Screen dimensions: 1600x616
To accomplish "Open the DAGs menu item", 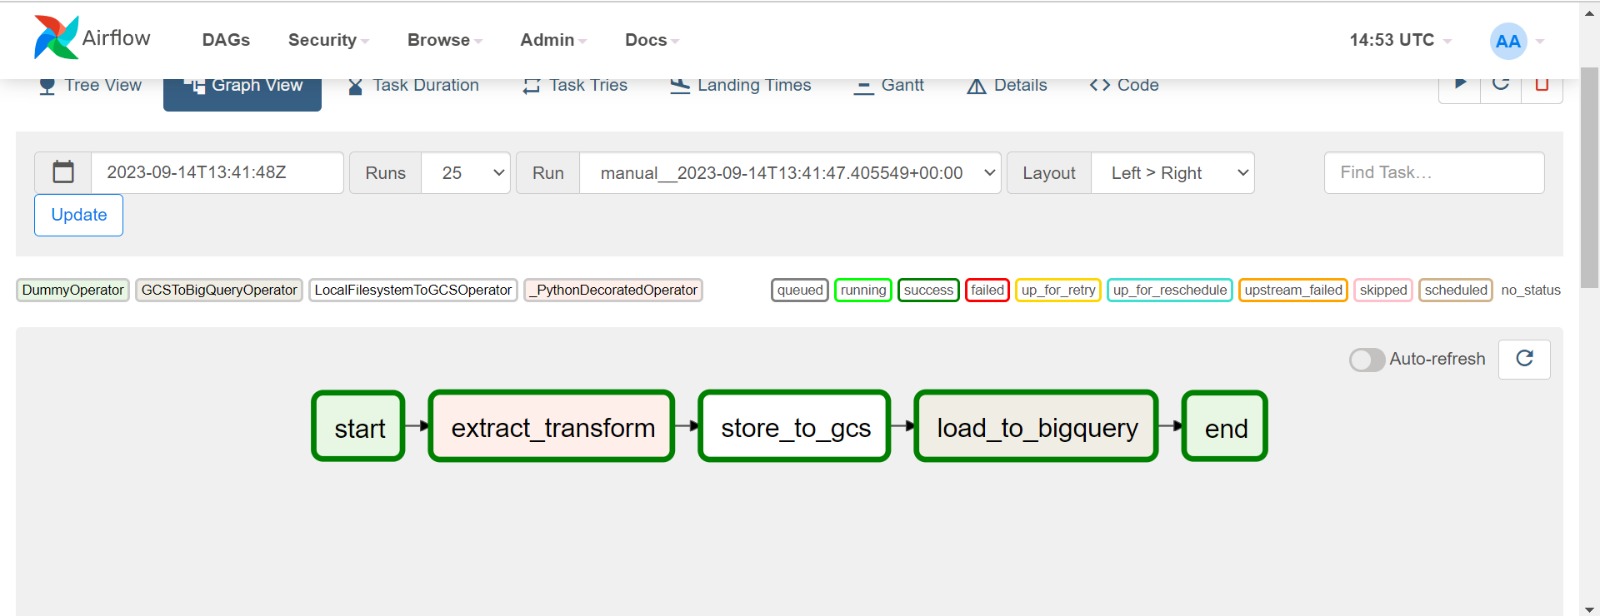I will click(x=226, y=40).
